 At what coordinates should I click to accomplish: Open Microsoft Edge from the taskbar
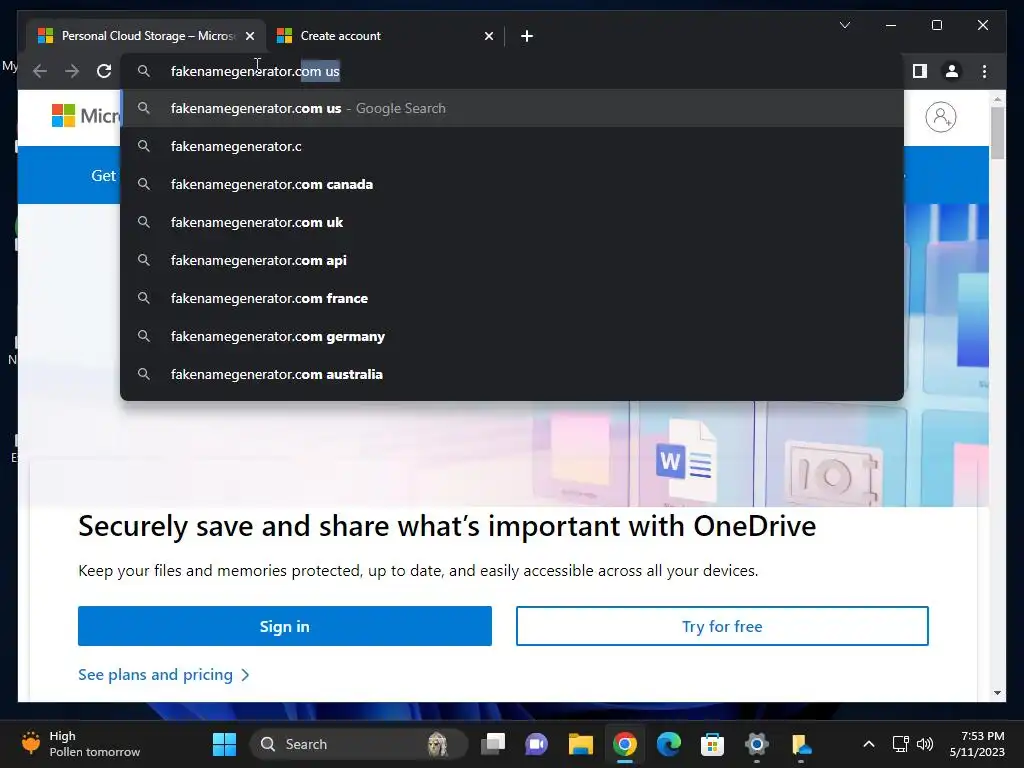click(x=668, y=744)
